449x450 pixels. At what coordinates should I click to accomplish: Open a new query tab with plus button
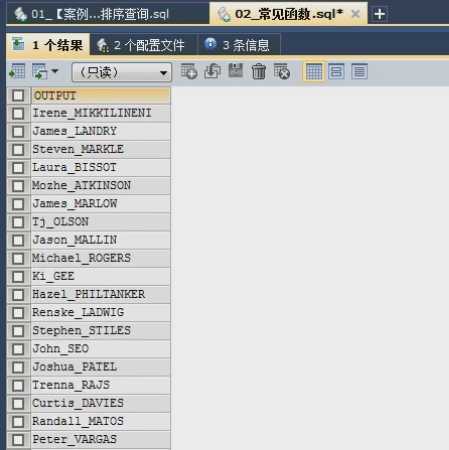click(379, 14)
